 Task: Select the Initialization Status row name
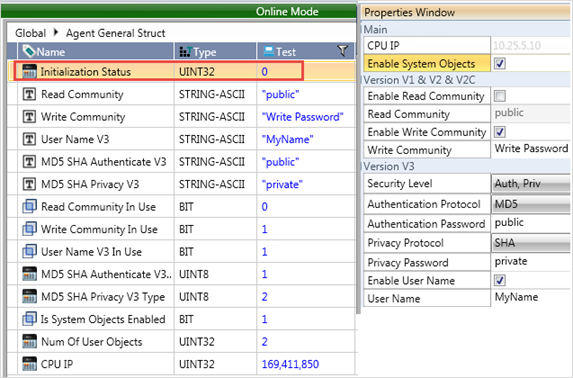pyautogui.click(x=86, y=72)
